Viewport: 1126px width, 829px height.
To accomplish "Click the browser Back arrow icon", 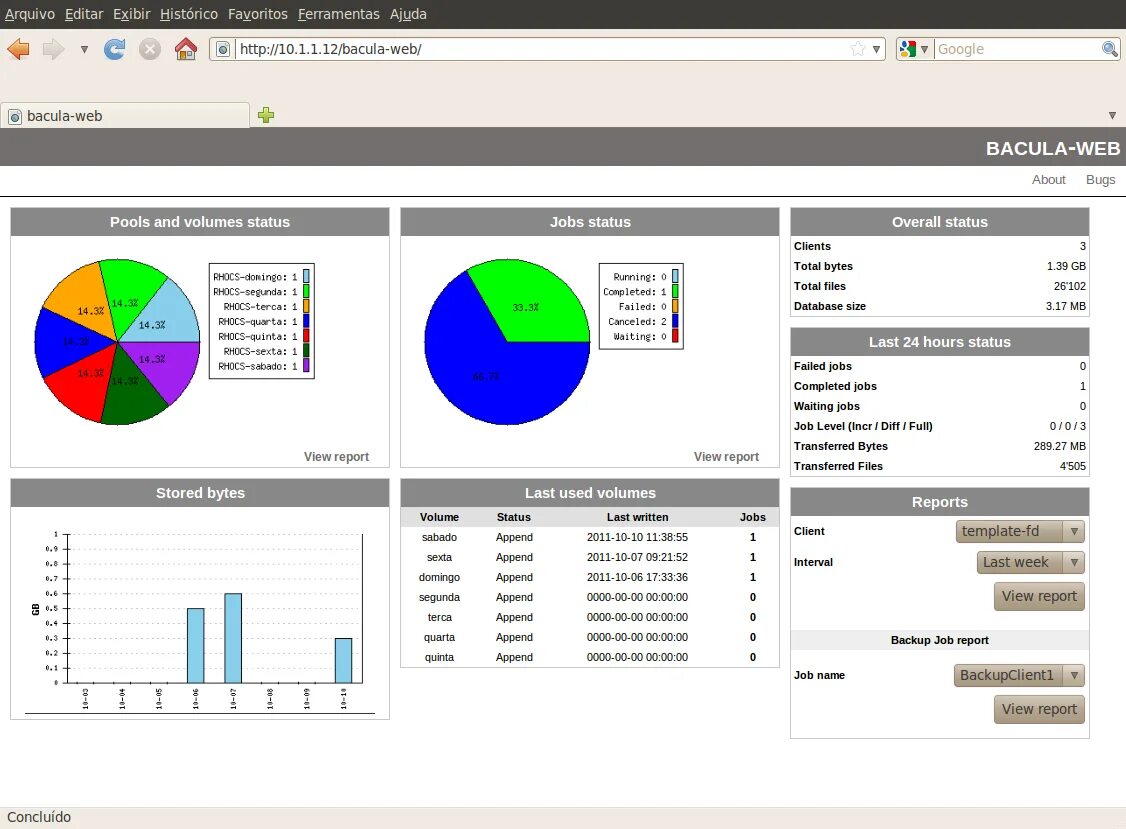I will [18, 49].
